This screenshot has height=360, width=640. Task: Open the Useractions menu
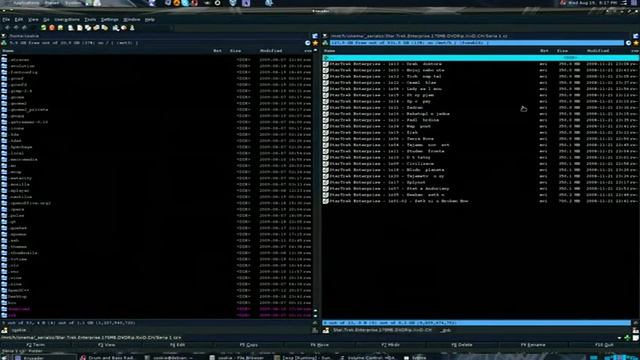(67, 20)
